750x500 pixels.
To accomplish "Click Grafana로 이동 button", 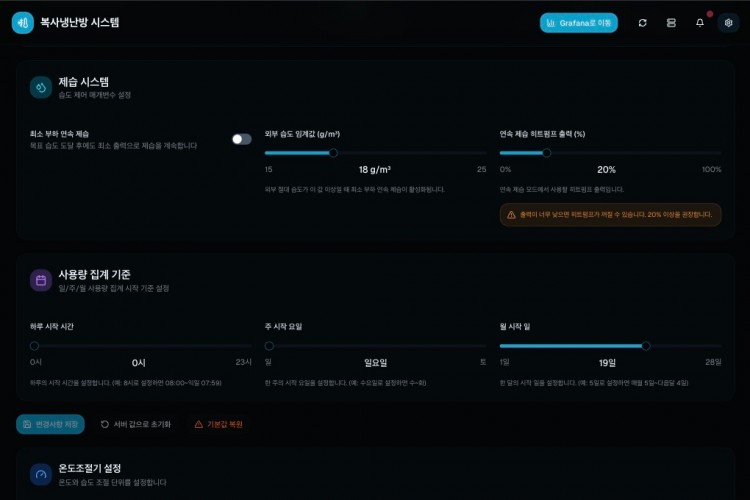I will click(x=578, y=22).
